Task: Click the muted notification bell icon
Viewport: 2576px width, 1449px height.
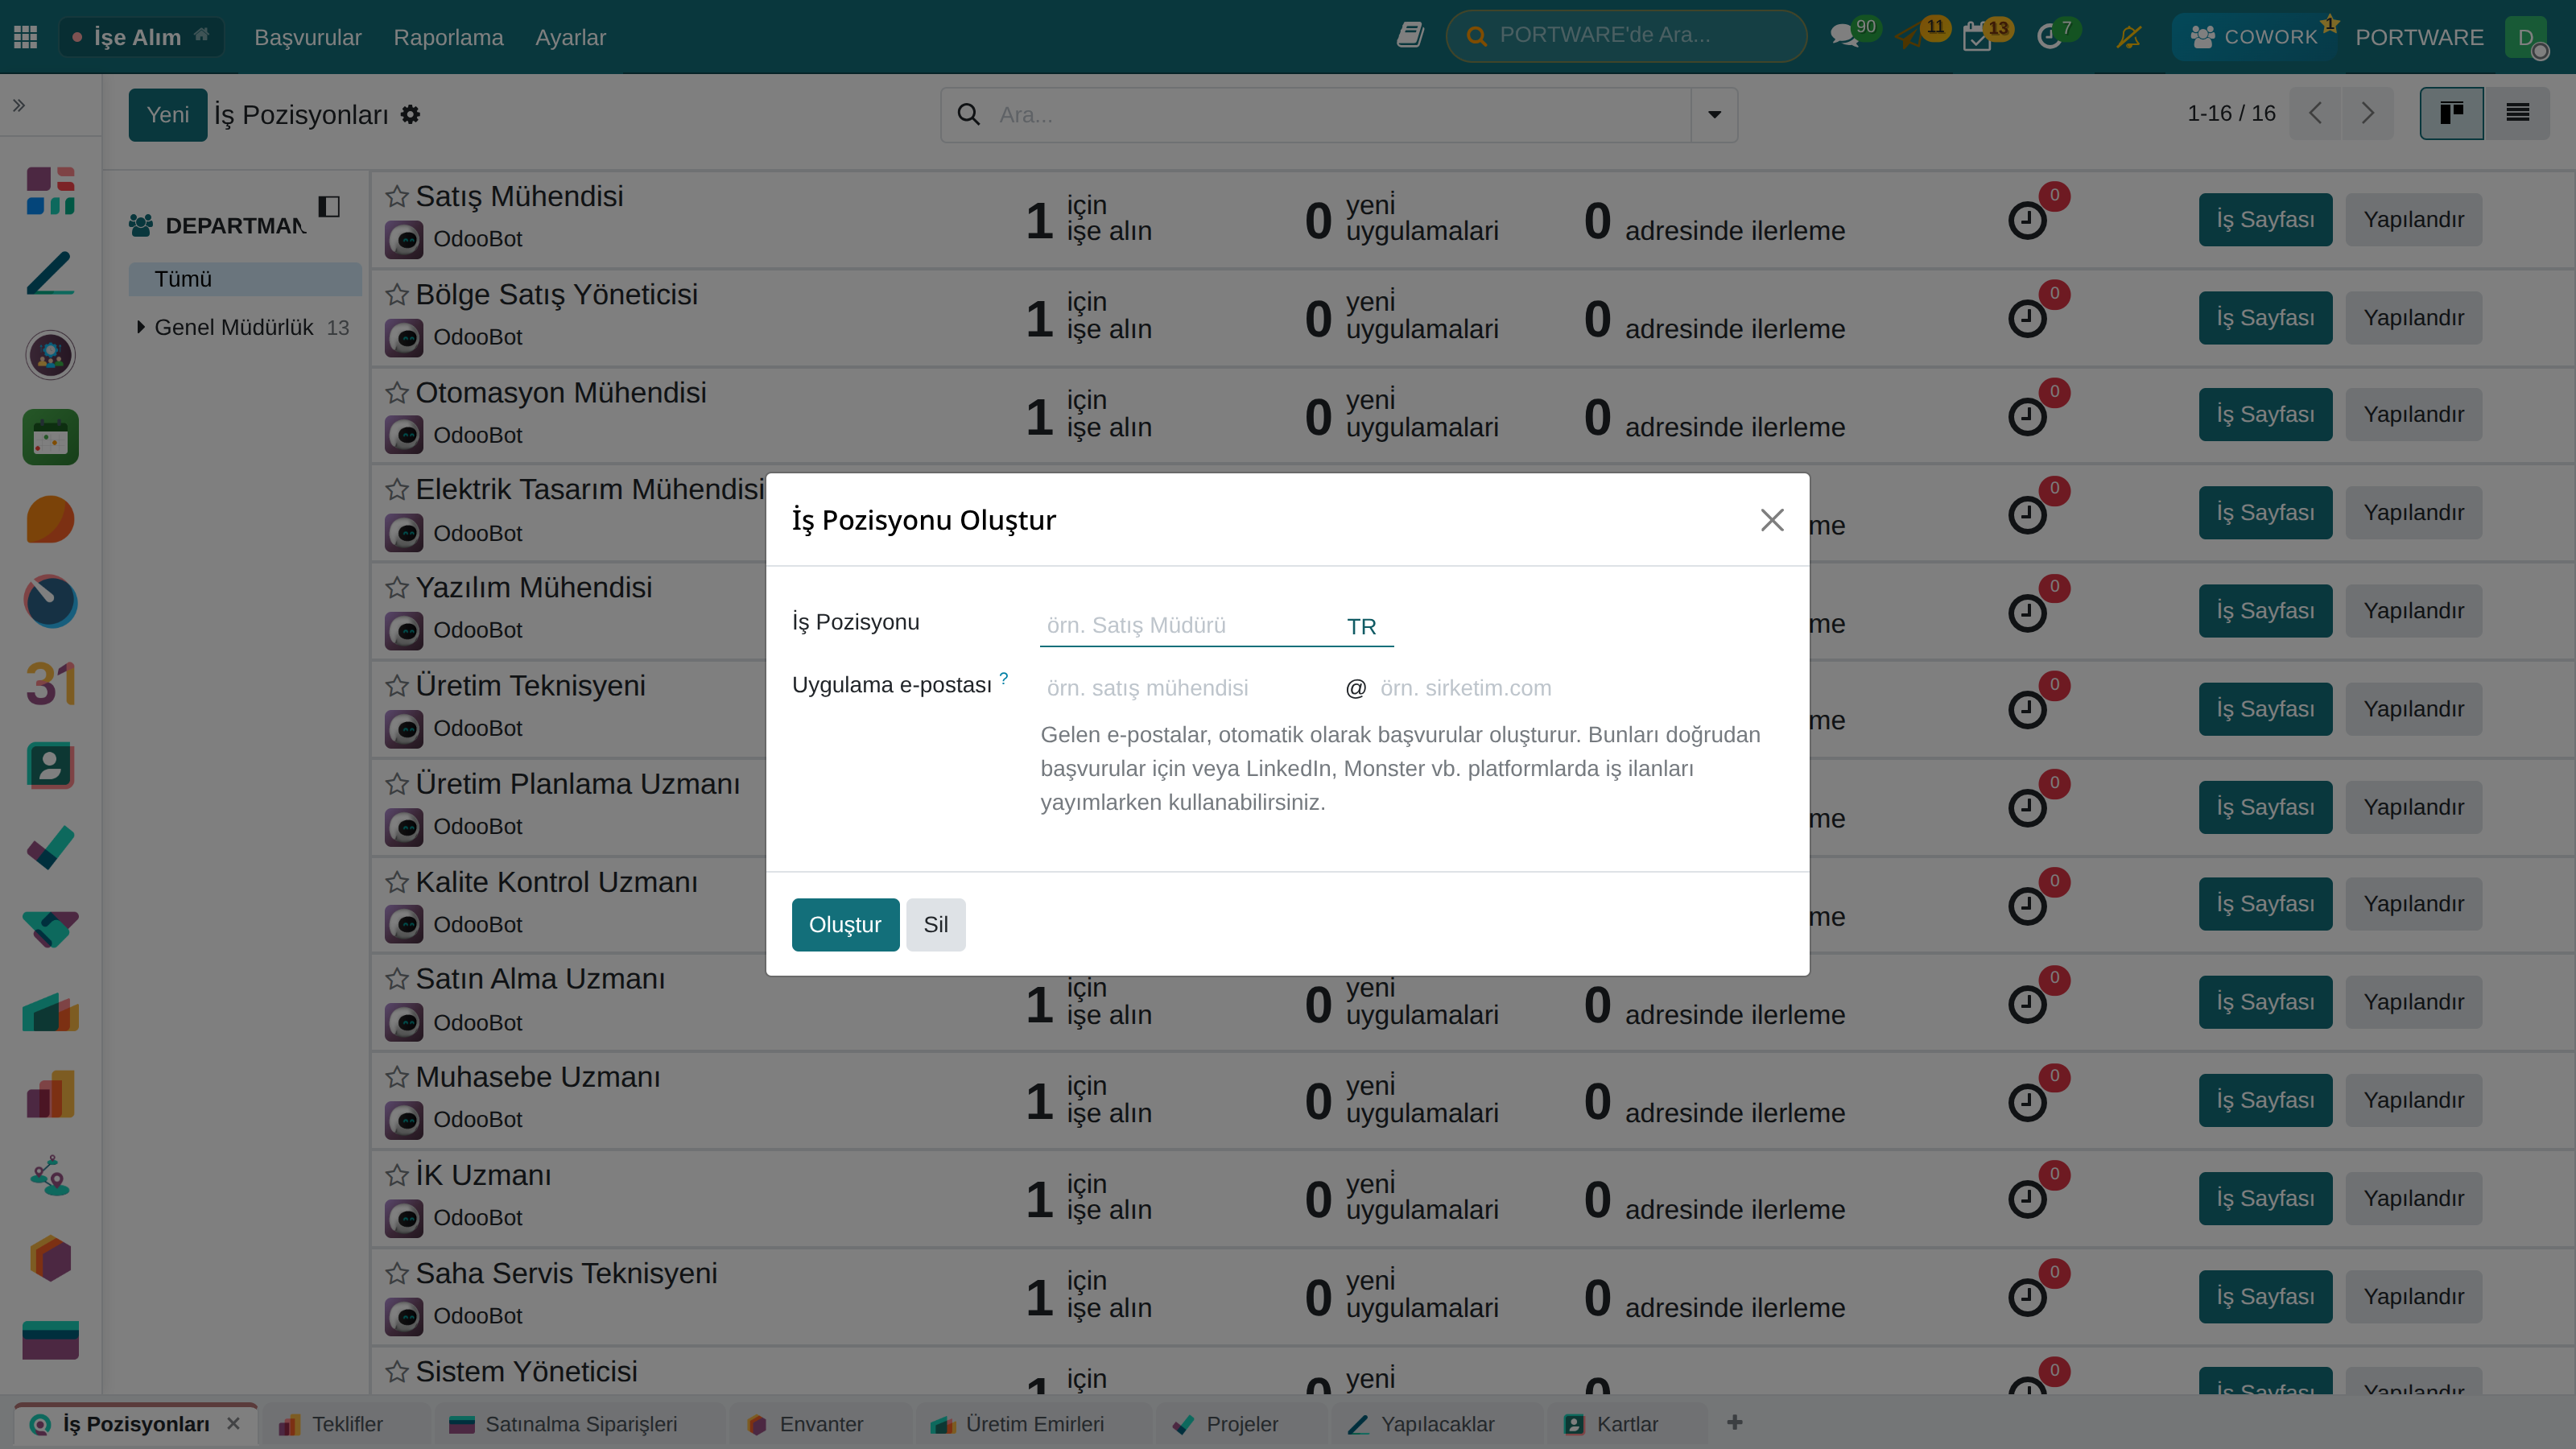Action: tap(2129, 37)
